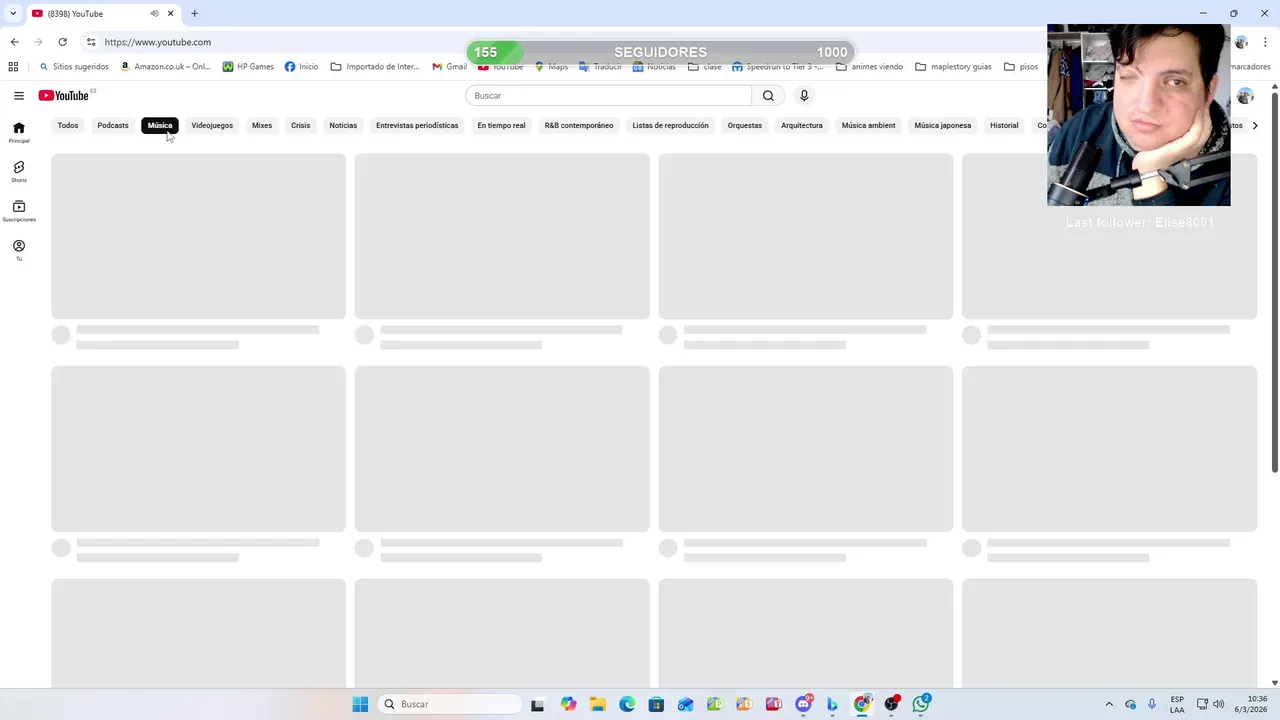Open animes viendo bookmark folder

coord(869,67)
